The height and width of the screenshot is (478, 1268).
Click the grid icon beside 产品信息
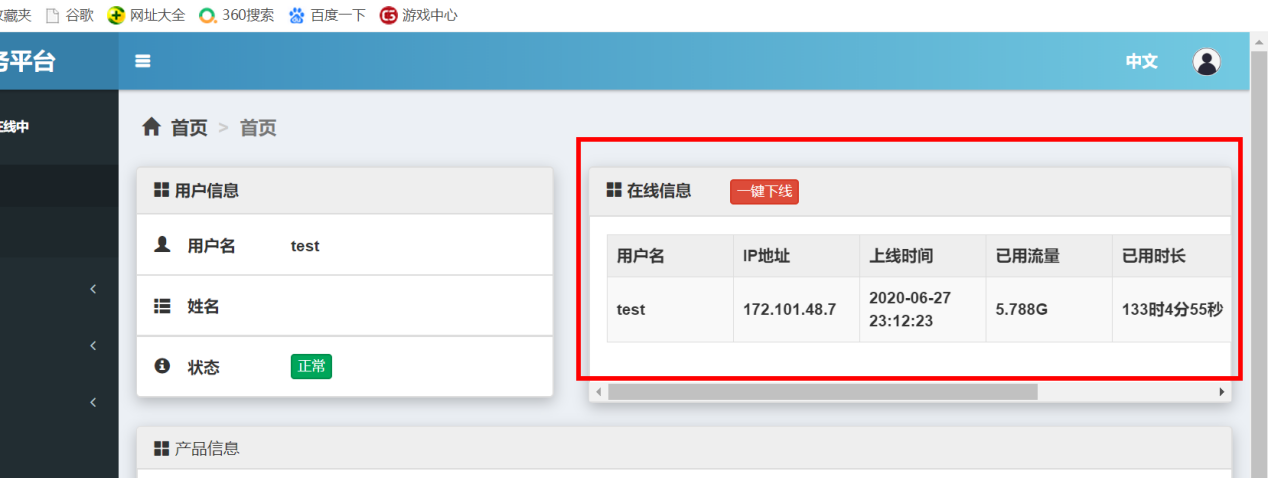(x=161, y=449)
